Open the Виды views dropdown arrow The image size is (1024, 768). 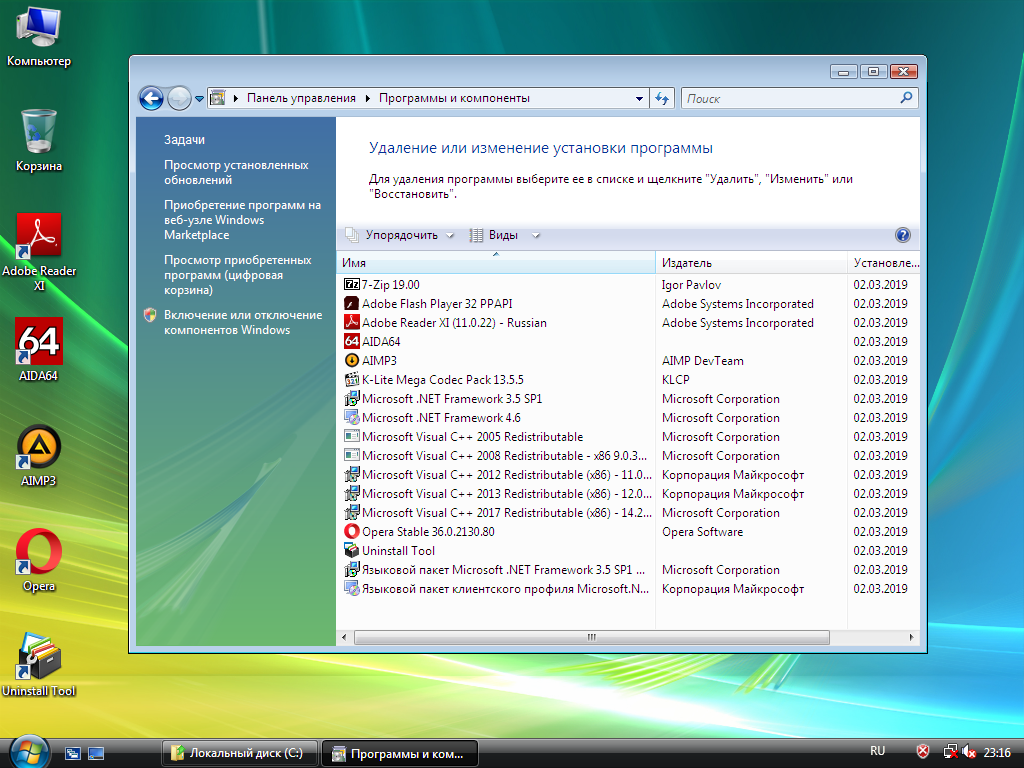click(536, 236)
